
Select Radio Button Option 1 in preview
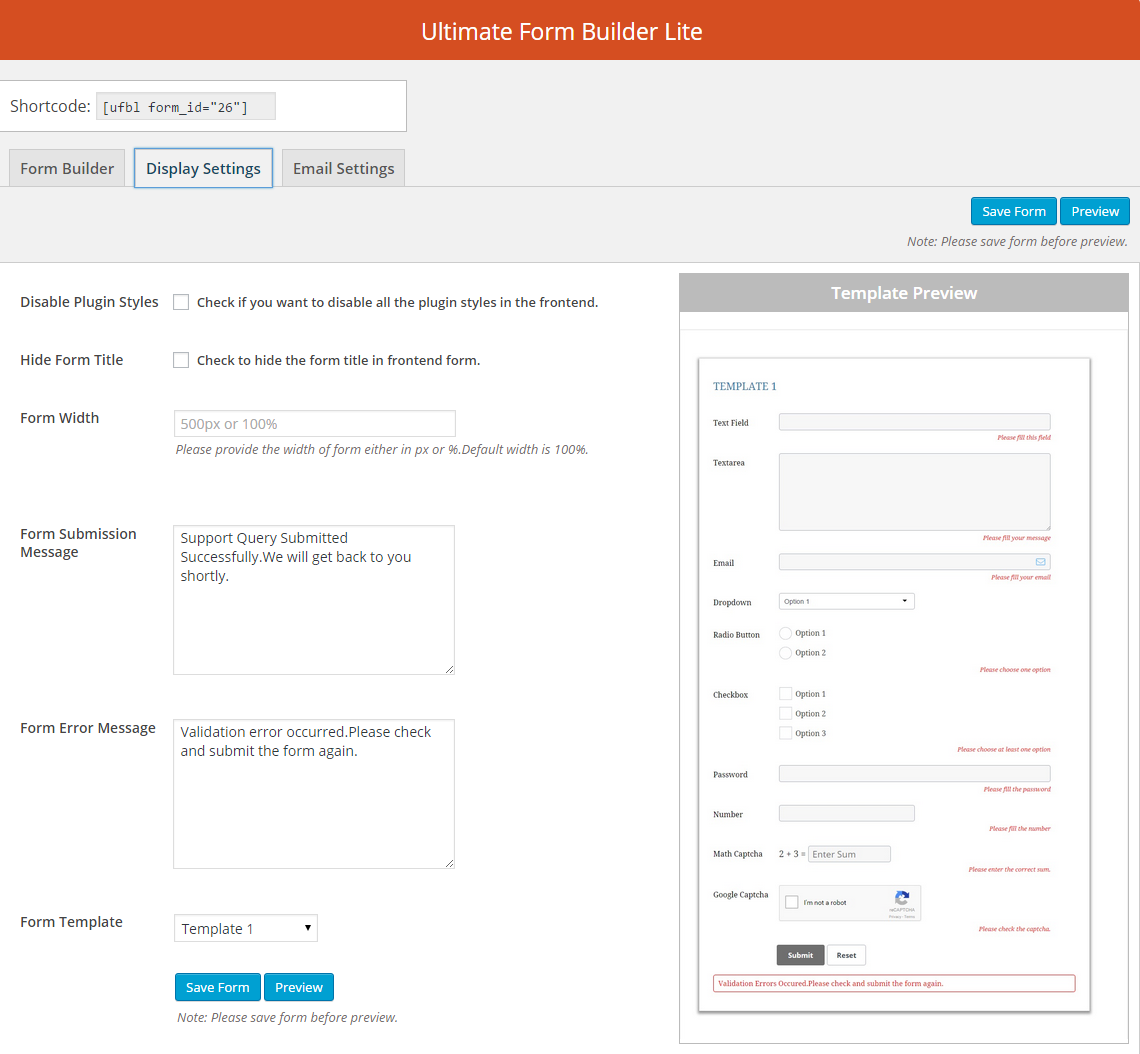pyautogui.click(x=785, y=633)
